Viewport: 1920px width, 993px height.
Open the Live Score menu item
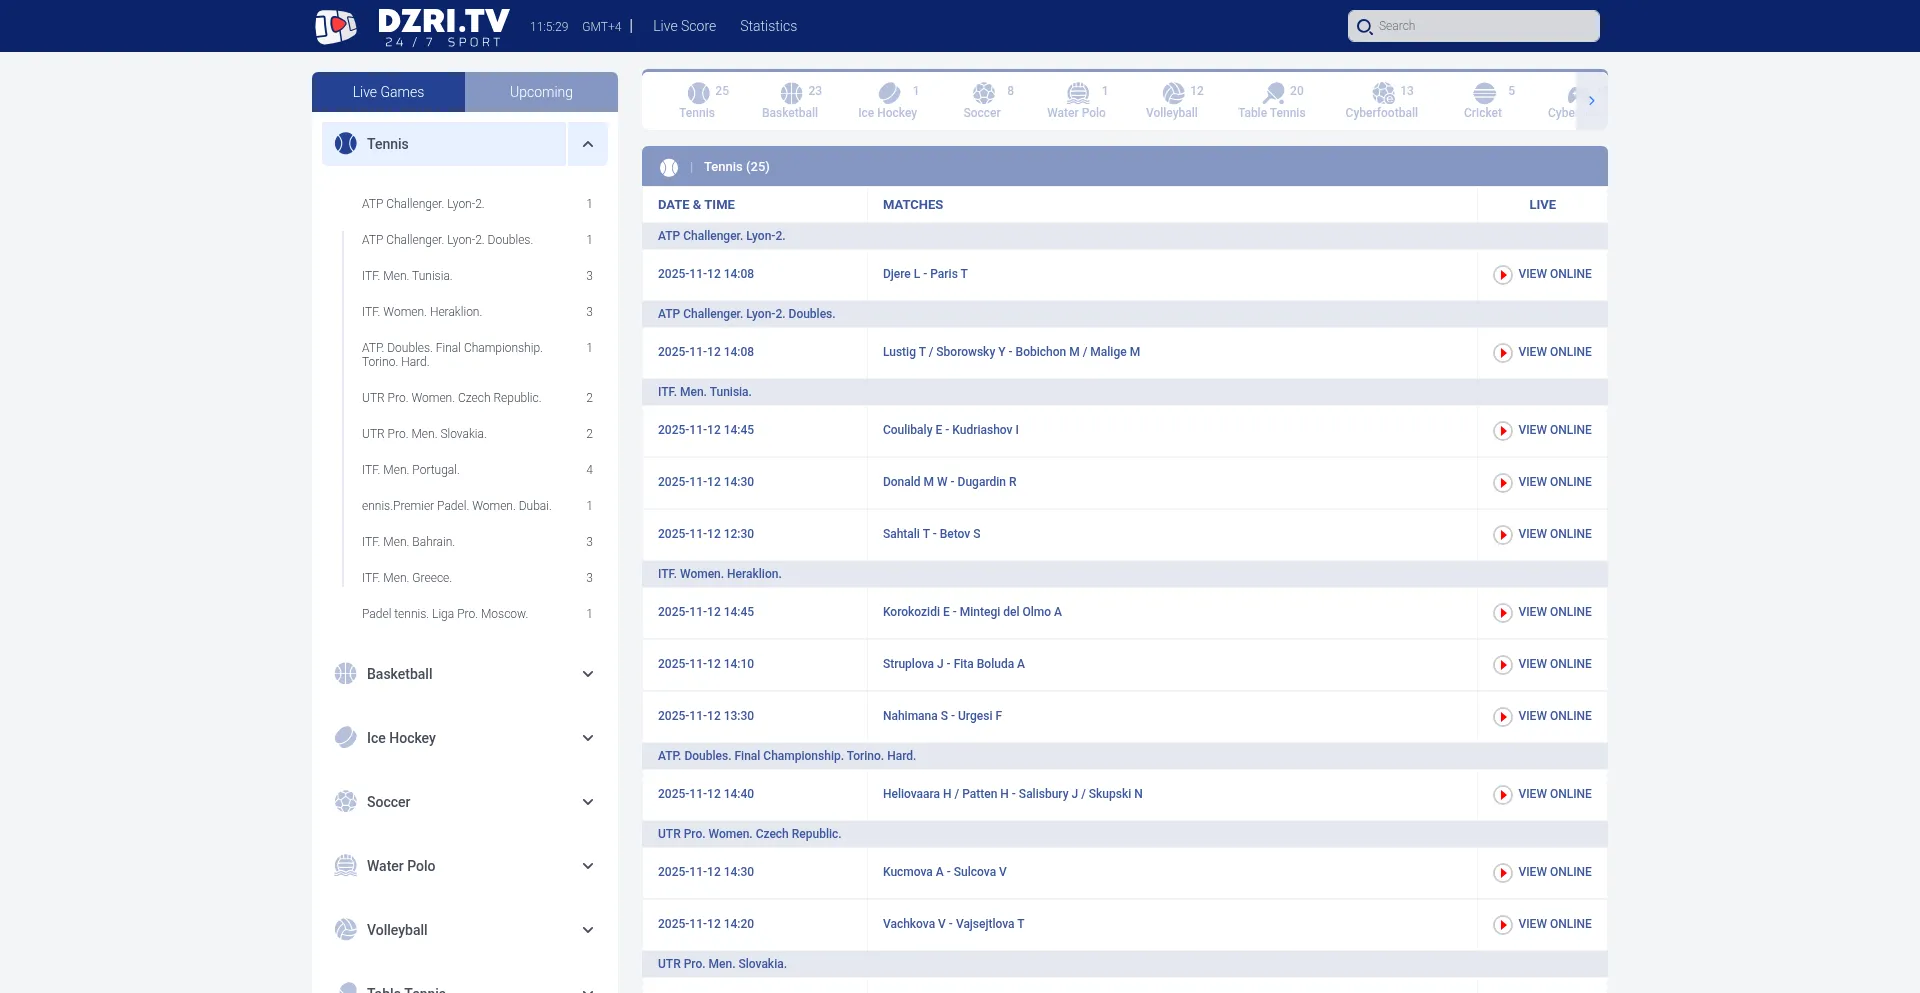(684, 26)
